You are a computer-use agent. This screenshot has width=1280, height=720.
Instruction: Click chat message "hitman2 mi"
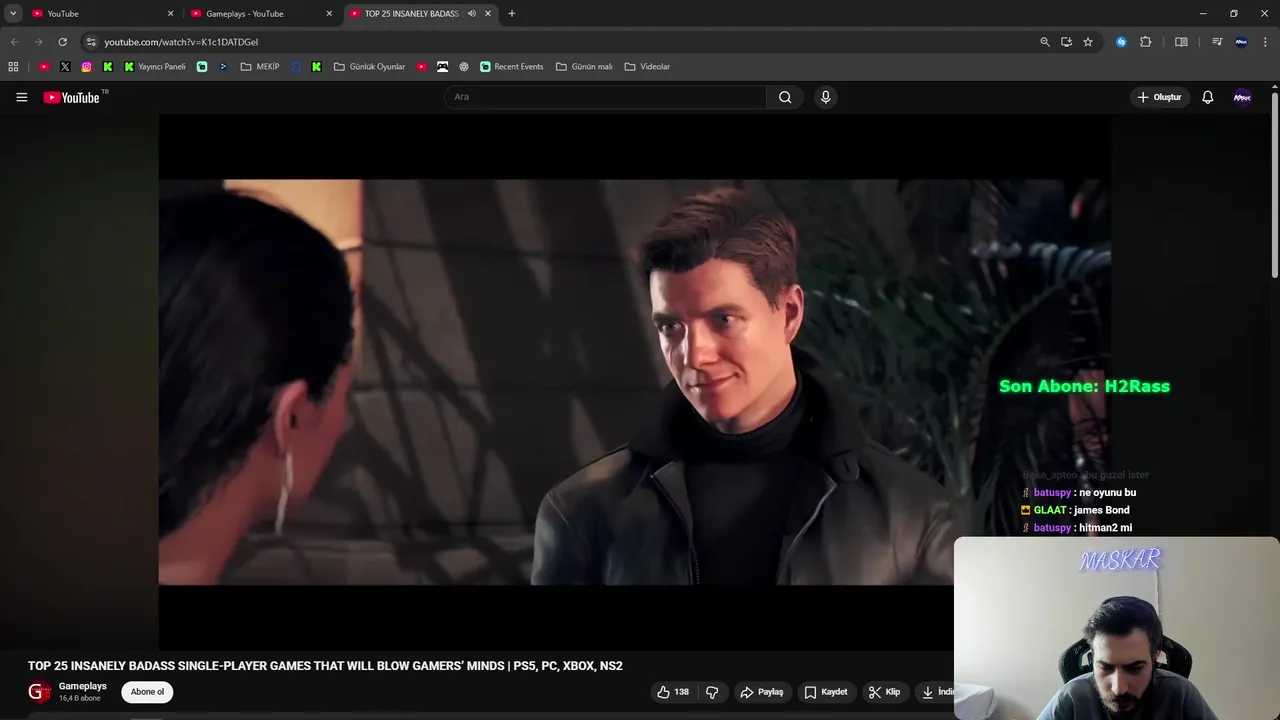1105,528
